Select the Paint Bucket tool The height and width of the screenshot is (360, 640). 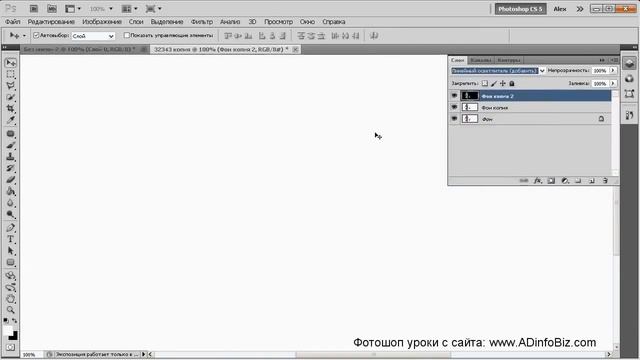[11, 191]
